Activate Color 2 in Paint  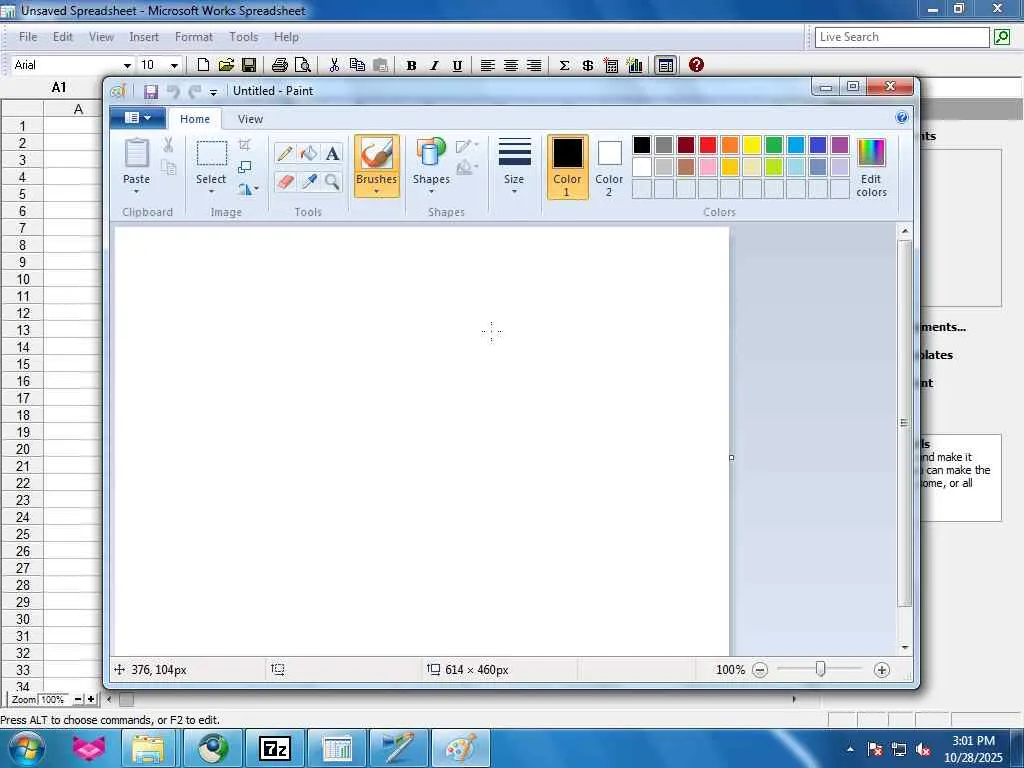(x=609, y=167)
